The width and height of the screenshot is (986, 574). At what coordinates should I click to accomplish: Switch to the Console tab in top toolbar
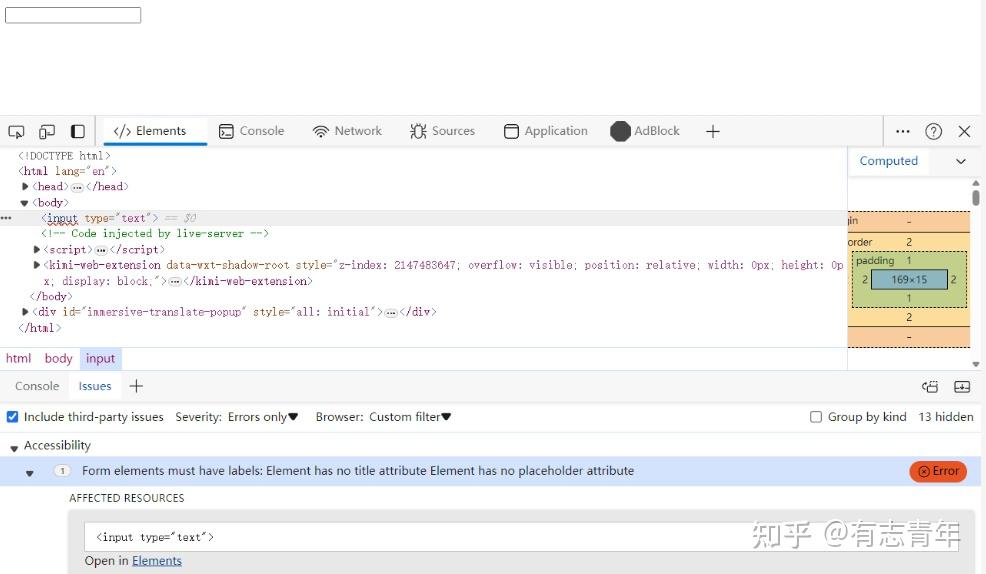coord(252,131)
